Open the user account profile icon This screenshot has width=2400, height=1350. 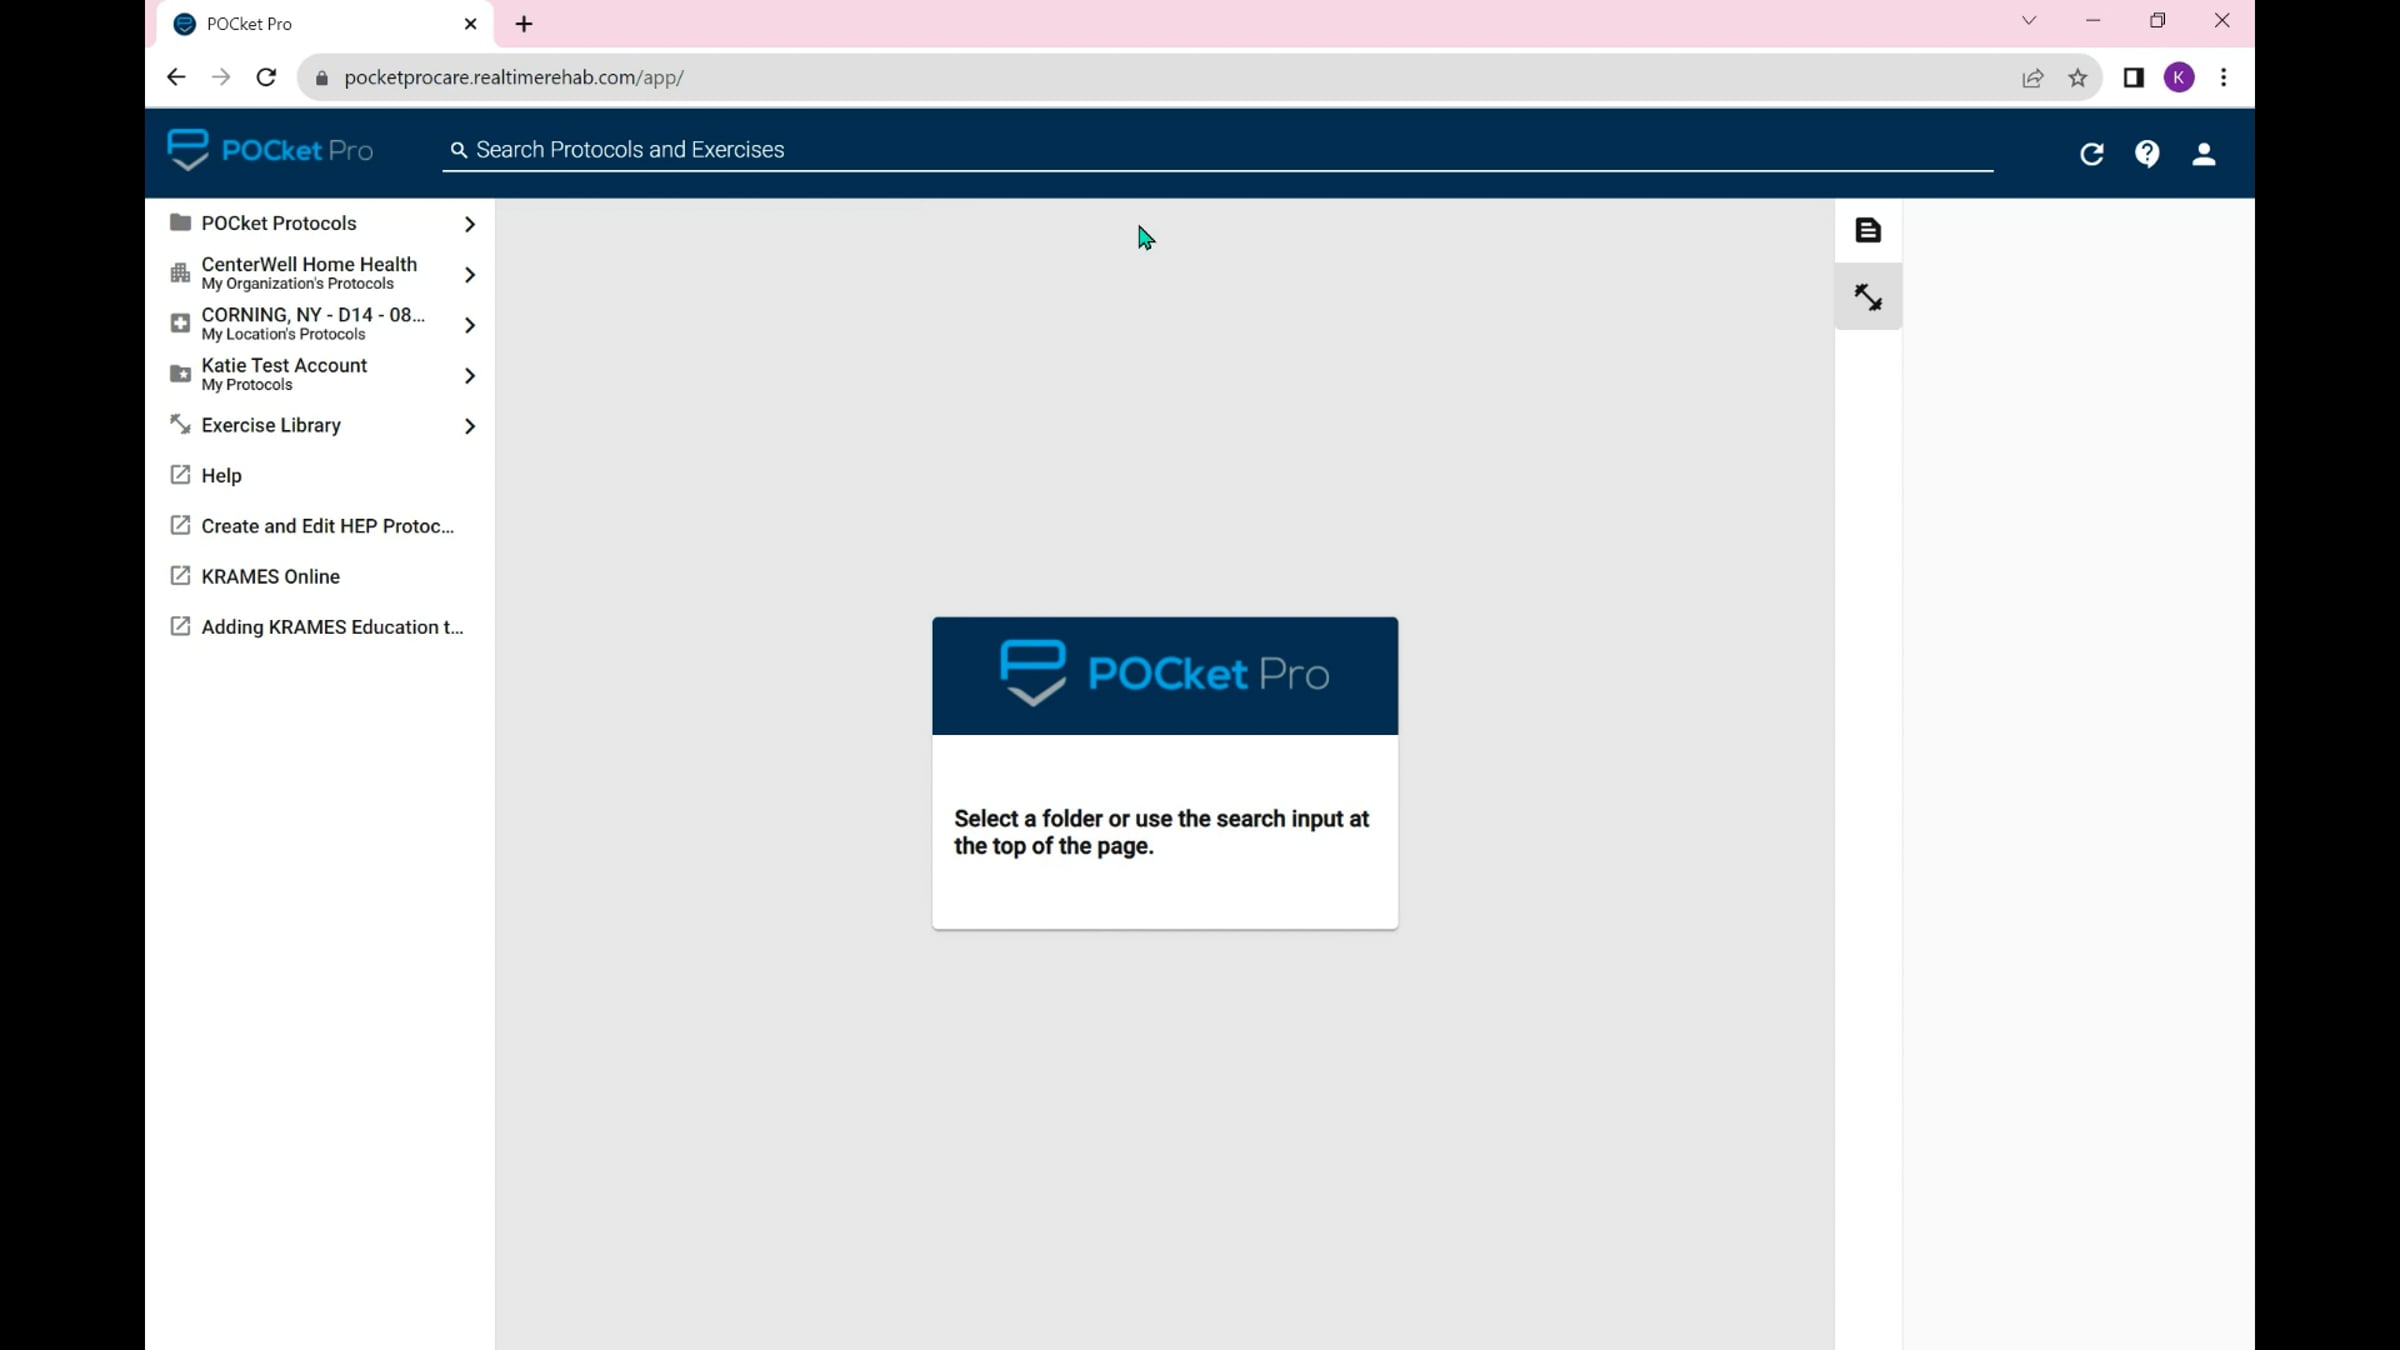click(x=2204, y=154)
